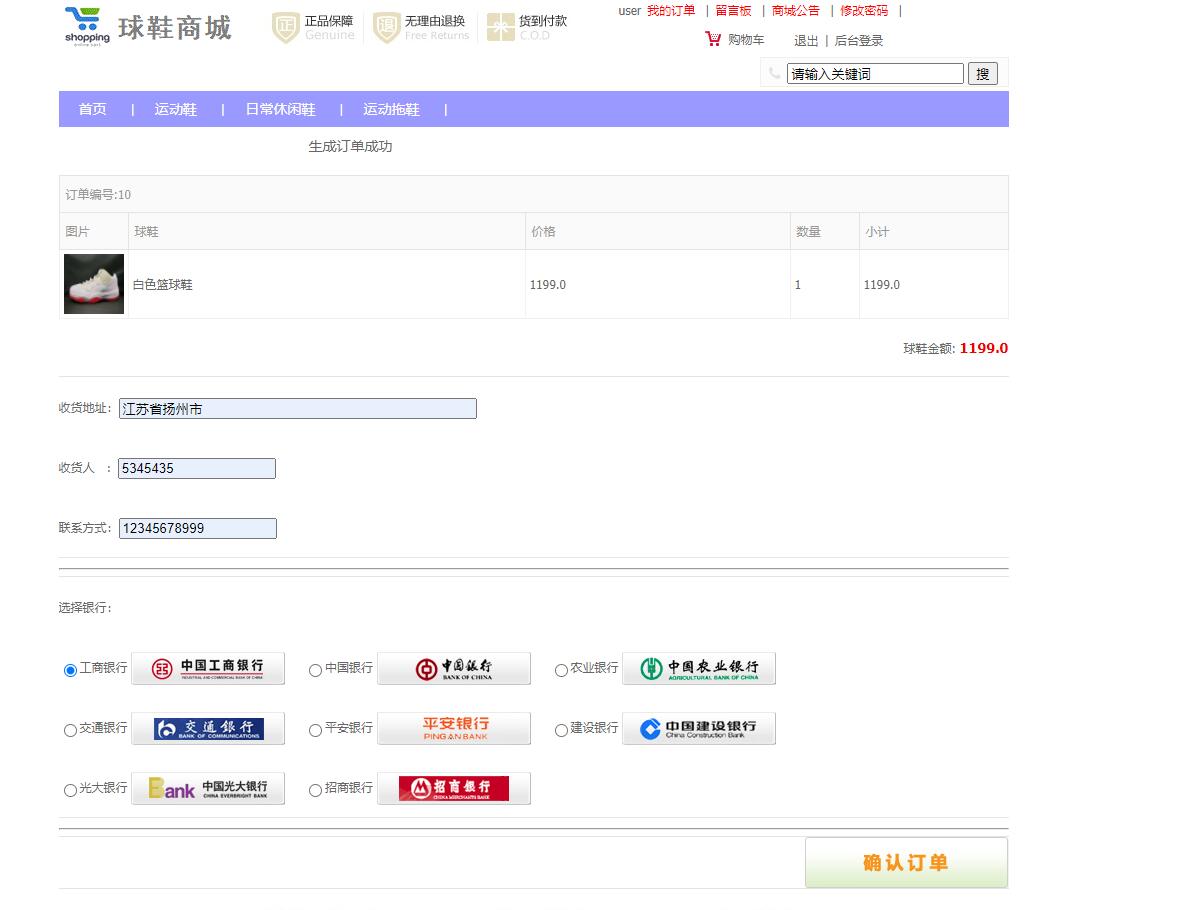1186x910 pixels.
Task: Click the 中国建设银行 bank logo
Action: tap(698, 728)
